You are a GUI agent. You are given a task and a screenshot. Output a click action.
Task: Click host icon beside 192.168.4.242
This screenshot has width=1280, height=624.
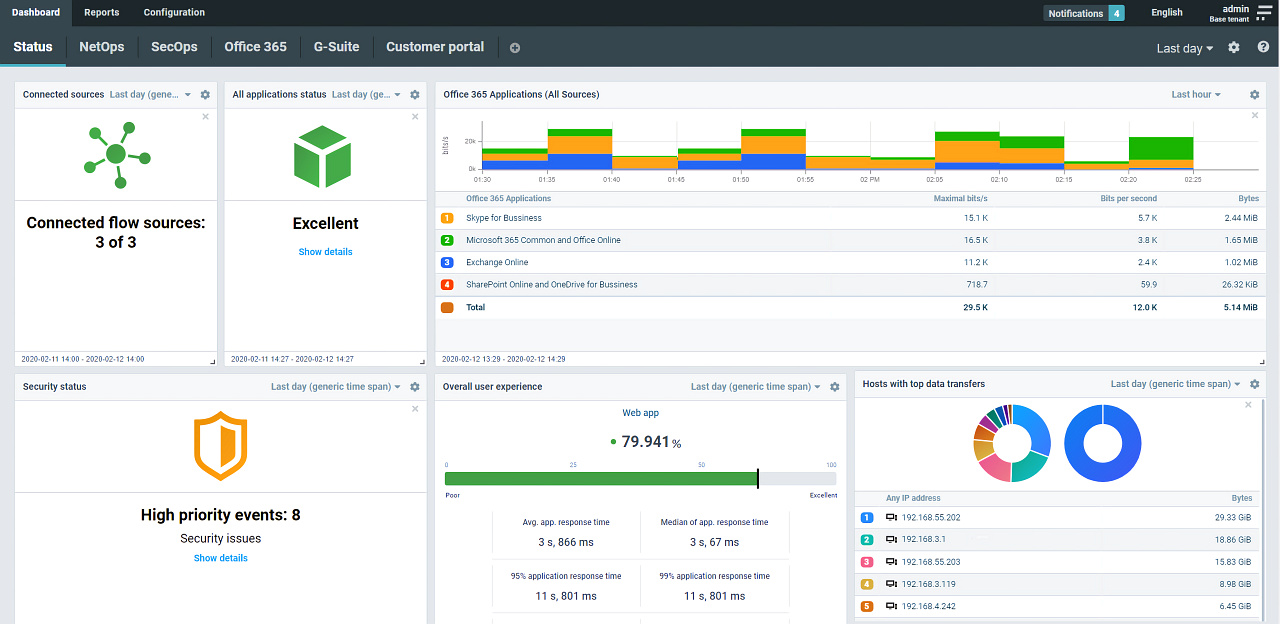pos(891,606)
